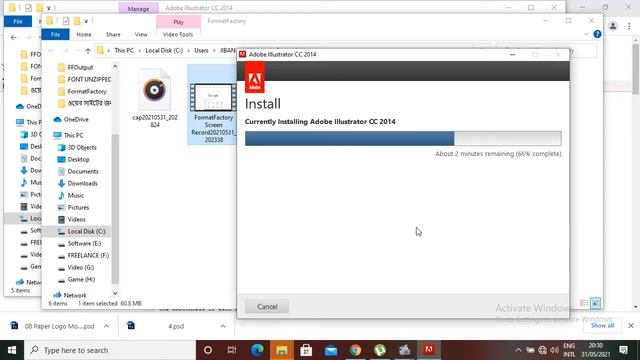The width and height of the screenshot is (640, 360).
Task: Go up one folder level arrow
Action: 88,51
